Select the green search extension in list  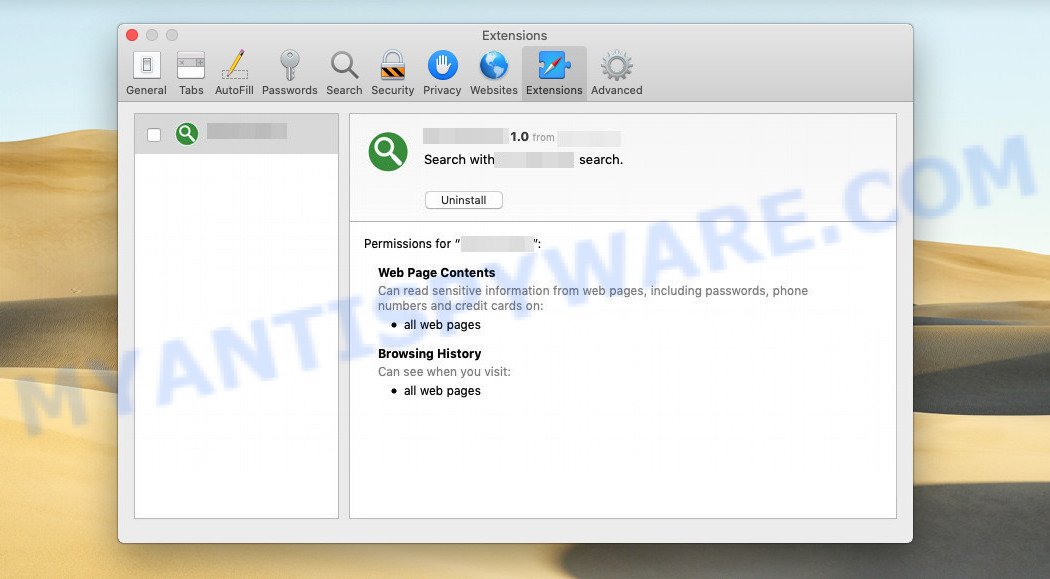[236, 134]
